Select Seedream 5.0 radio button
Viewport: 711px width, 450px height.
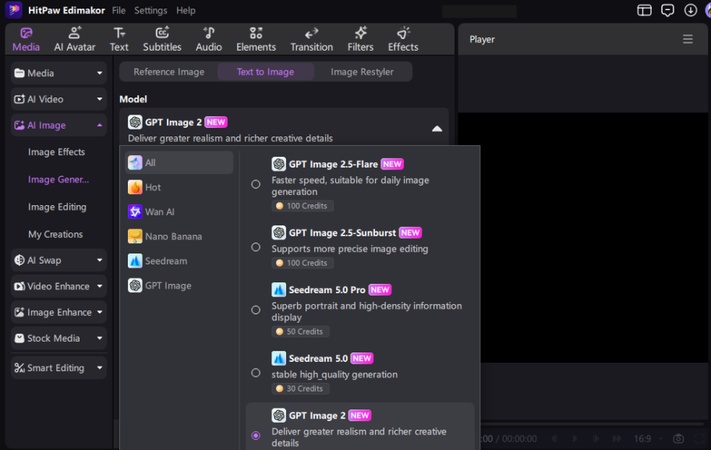[256, 373]
